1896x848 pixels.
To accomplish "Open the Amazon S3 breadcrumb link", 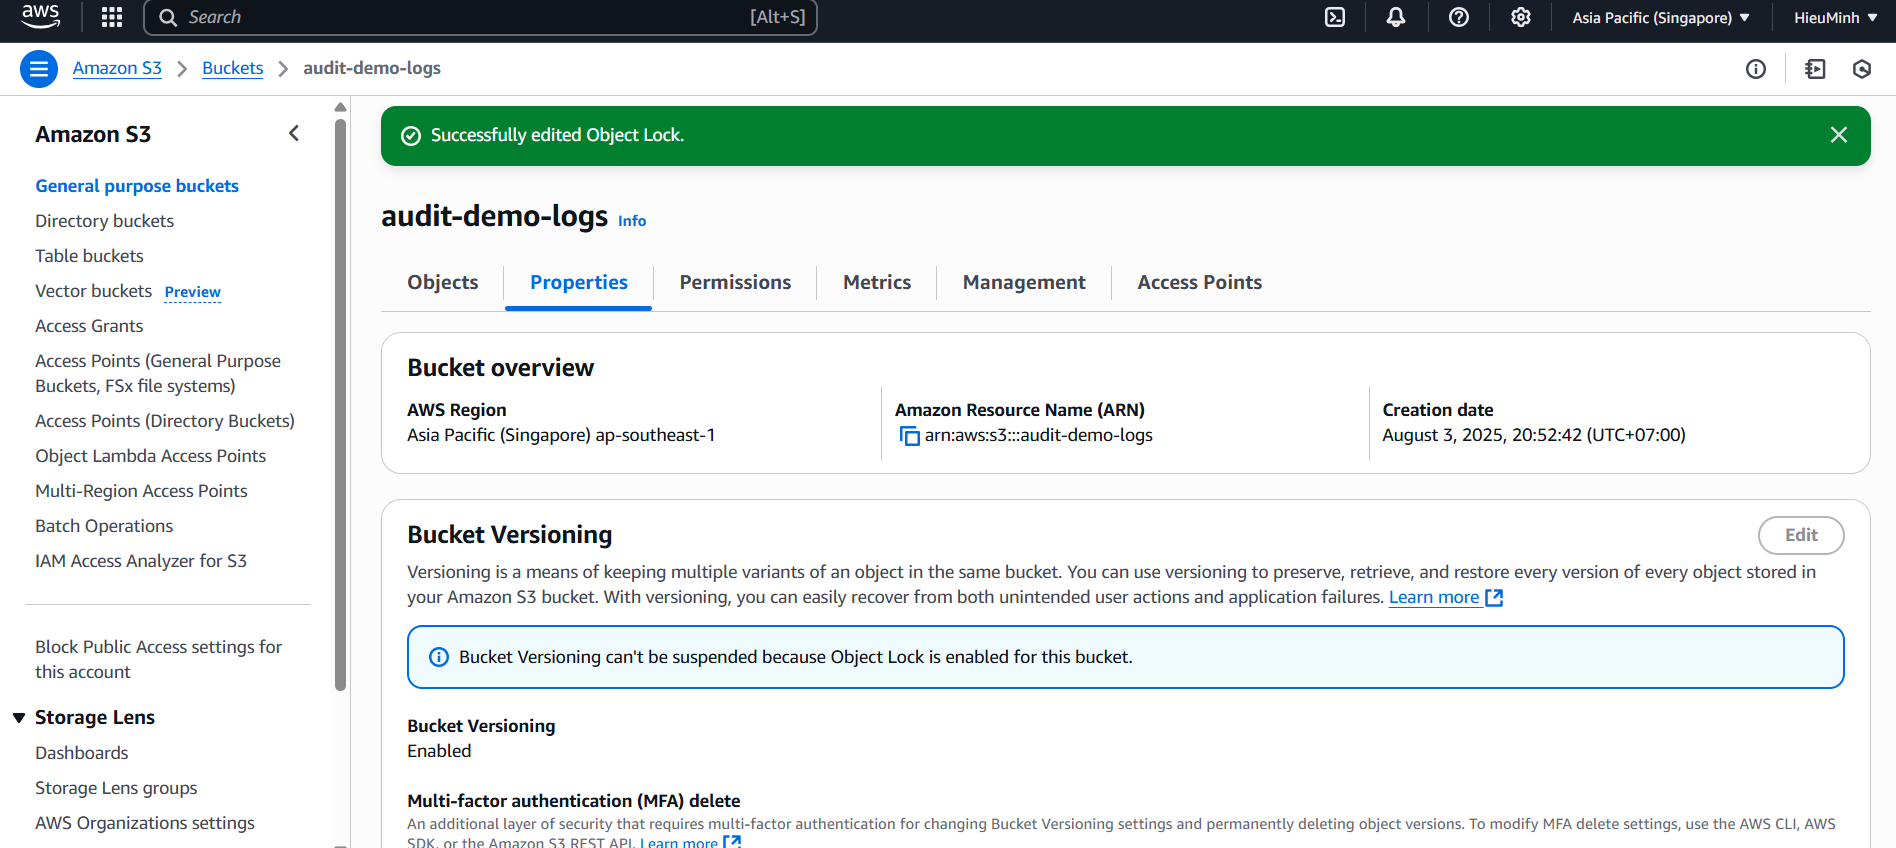I will point(117,68).
